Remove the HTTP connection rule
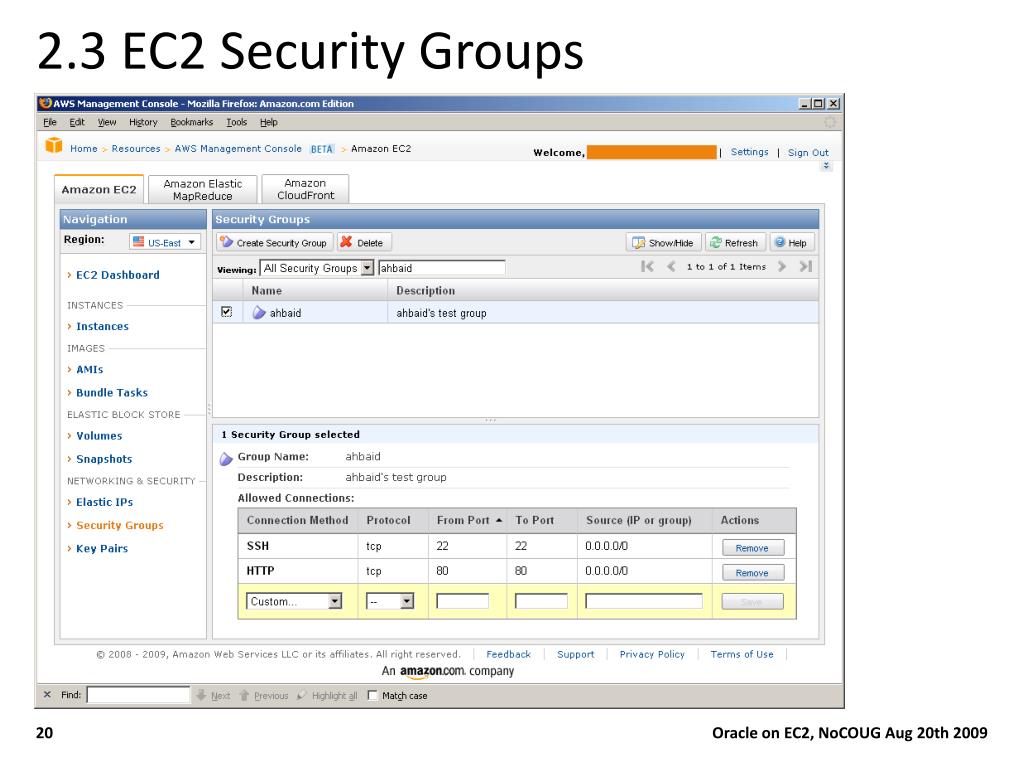1024x768 pixels. coord(753,572)
